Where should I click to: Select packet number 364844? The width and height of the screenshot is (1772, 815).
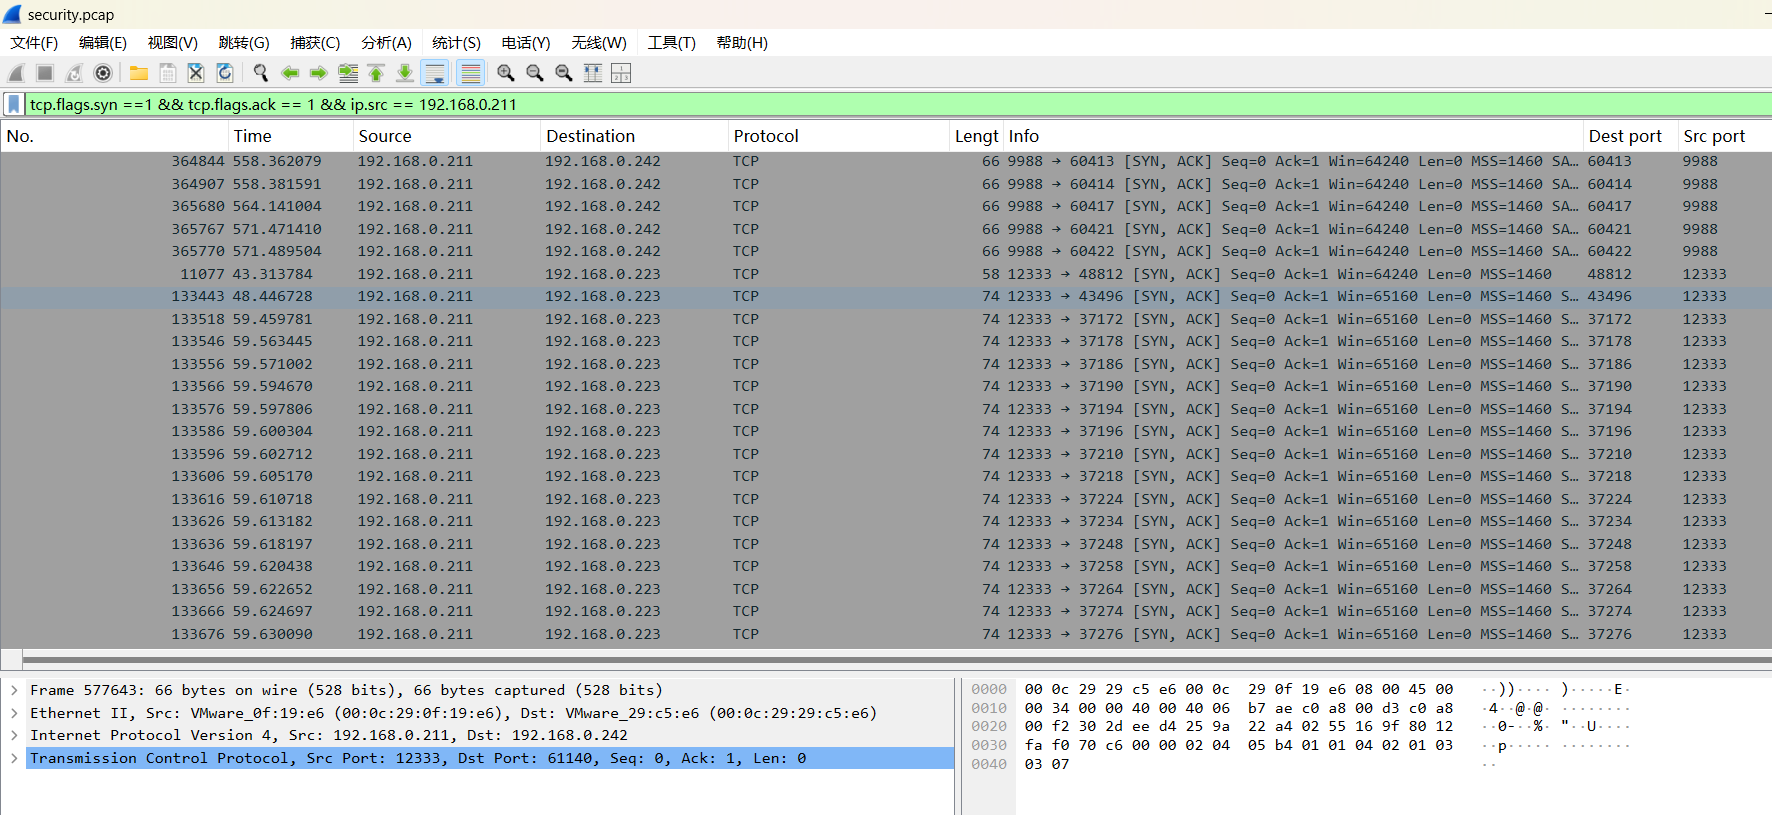point(886,161)
